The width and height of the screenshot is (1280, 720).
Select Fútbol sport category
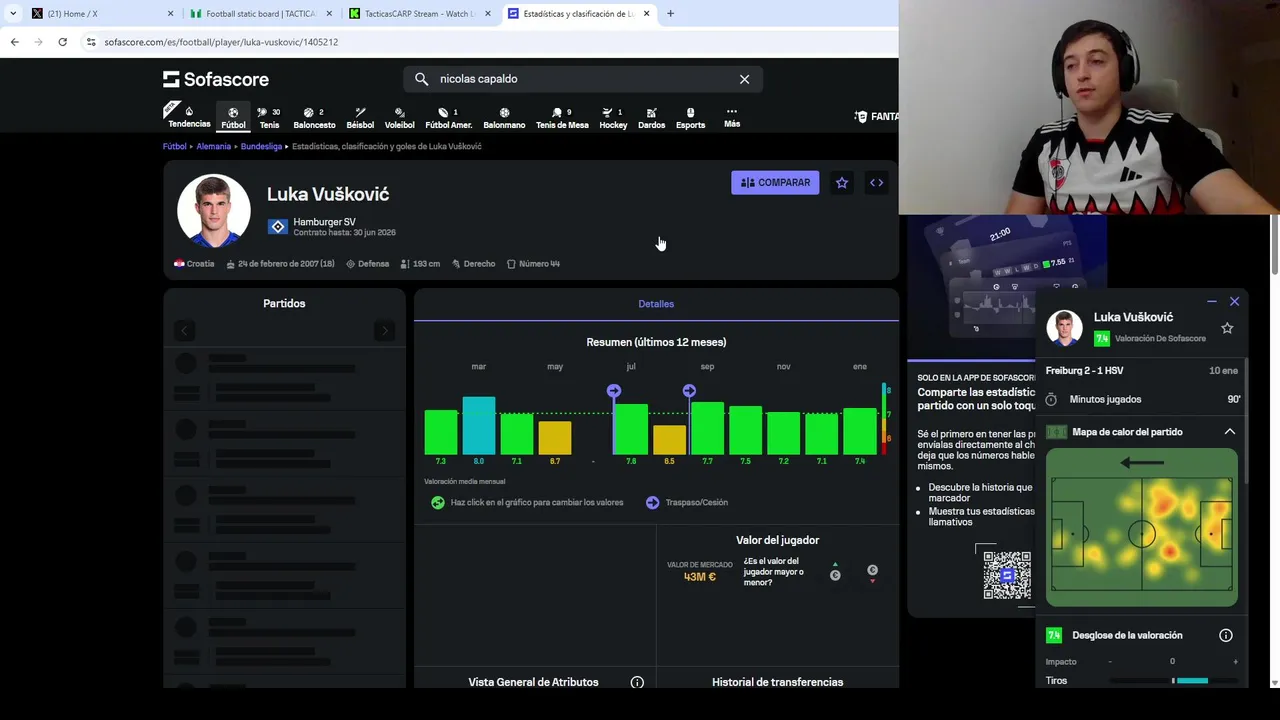coord(233,117)
